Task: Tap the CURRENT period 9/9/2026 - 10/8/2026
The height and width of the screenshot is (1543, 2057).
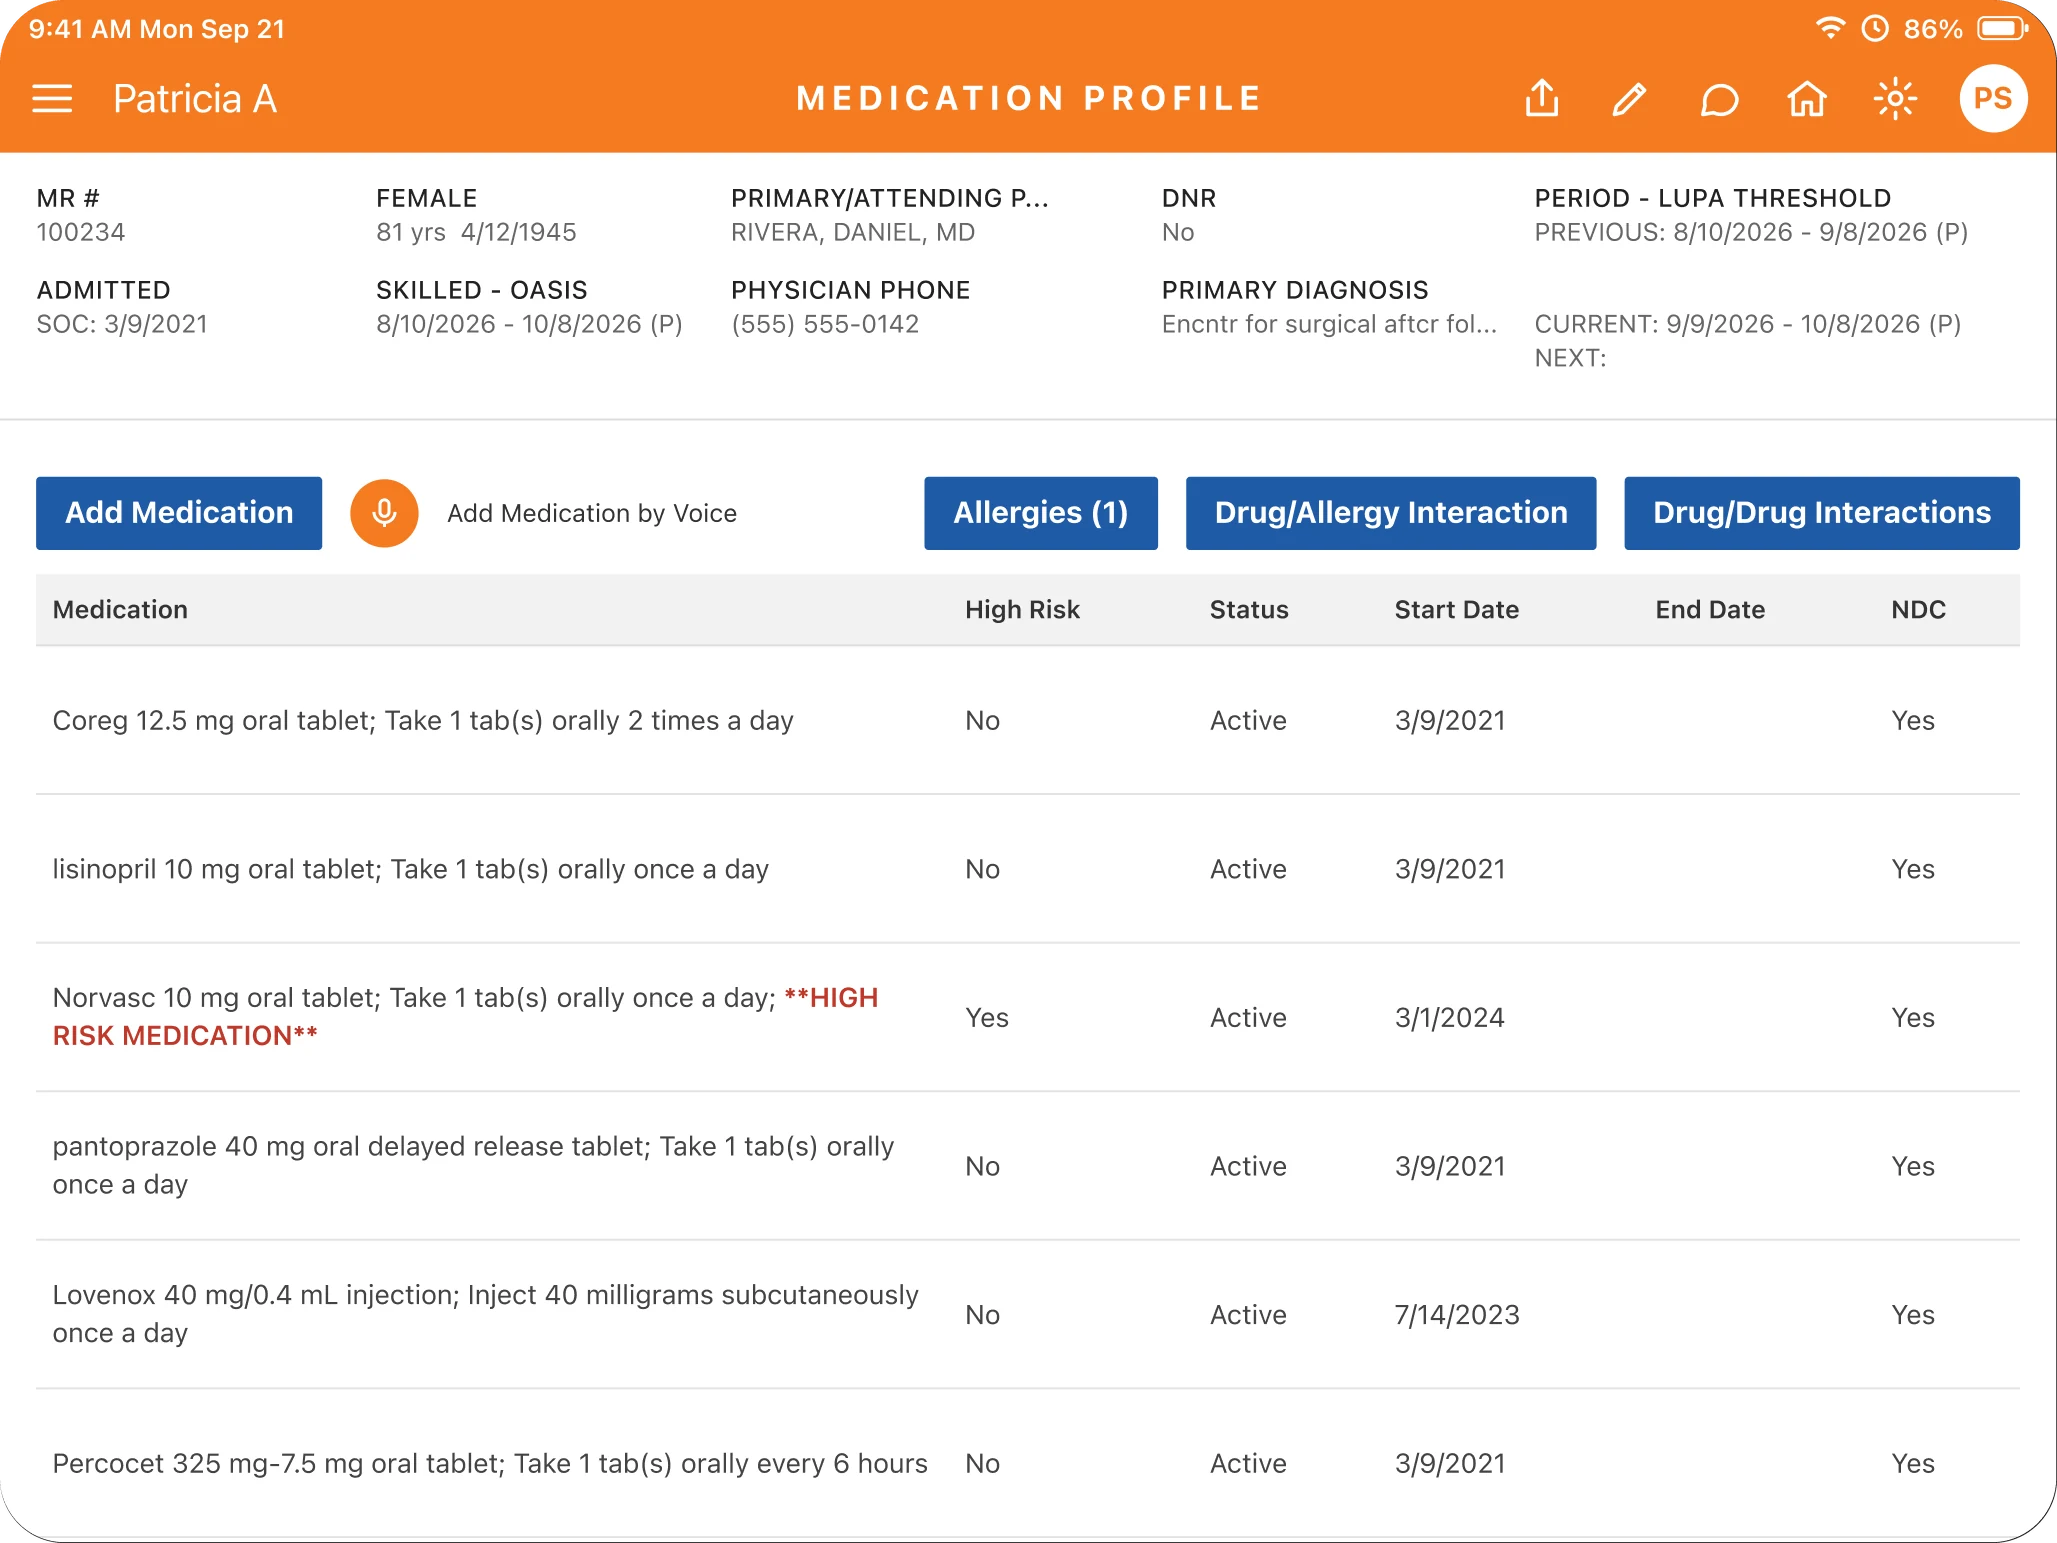Action: (x=1747, y=324)
